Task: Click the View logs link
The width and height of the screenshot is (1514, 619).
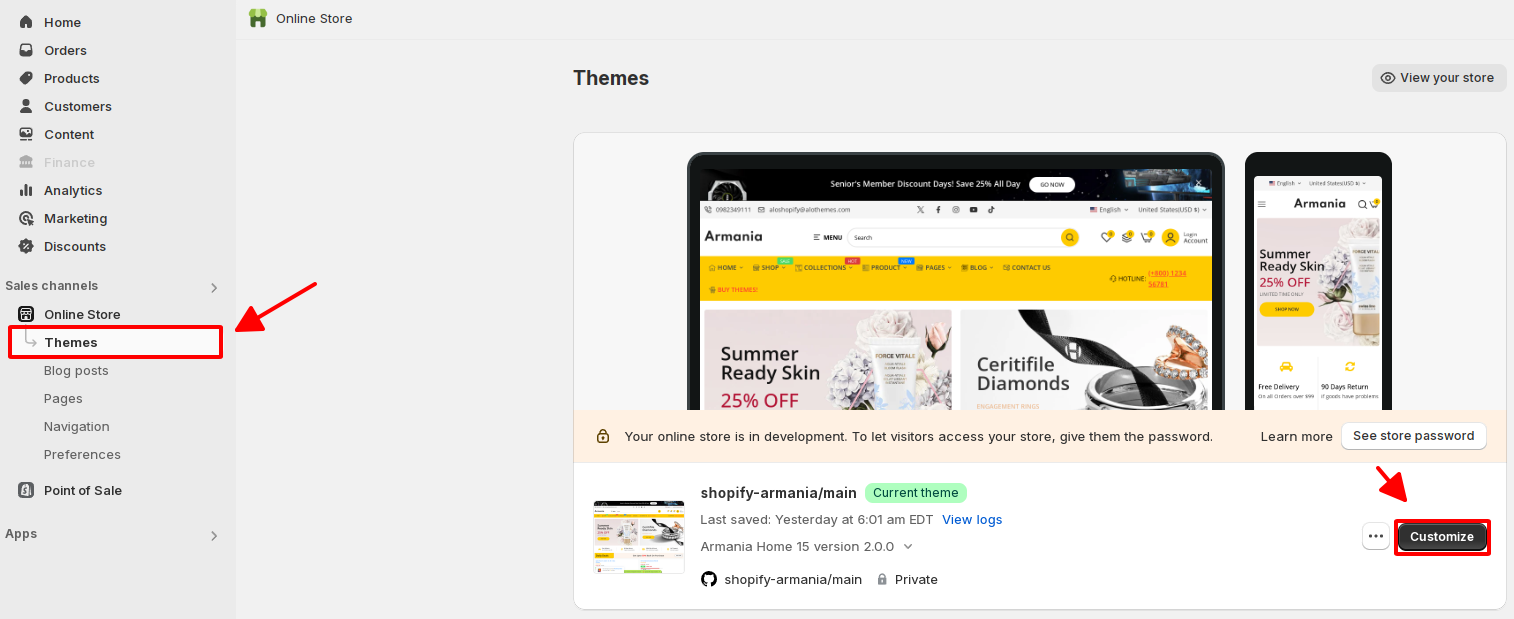Action: 972,519
